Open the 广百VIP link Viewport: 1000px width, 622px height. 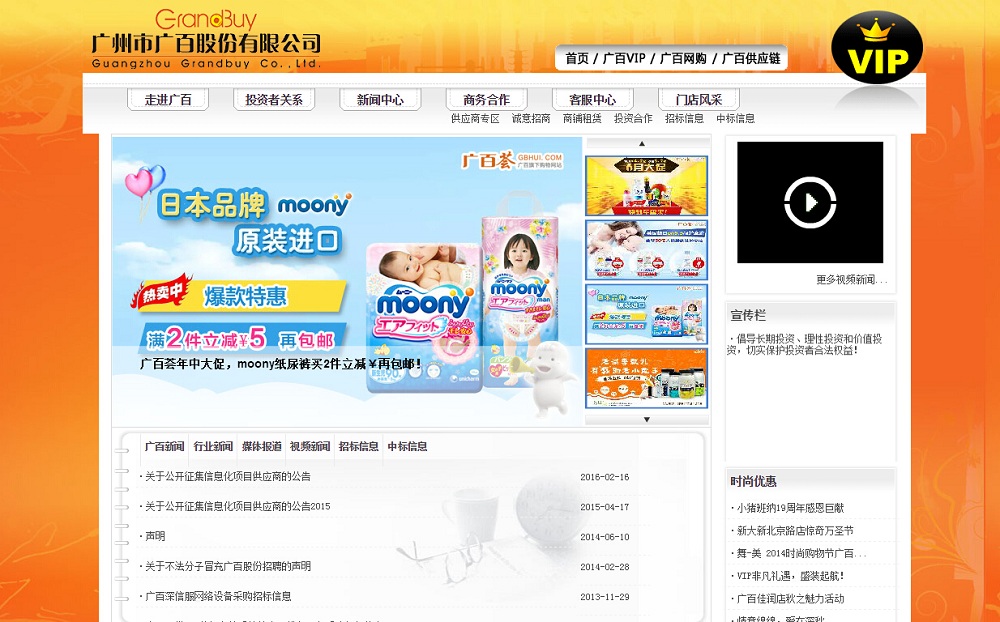pos(624,59)
